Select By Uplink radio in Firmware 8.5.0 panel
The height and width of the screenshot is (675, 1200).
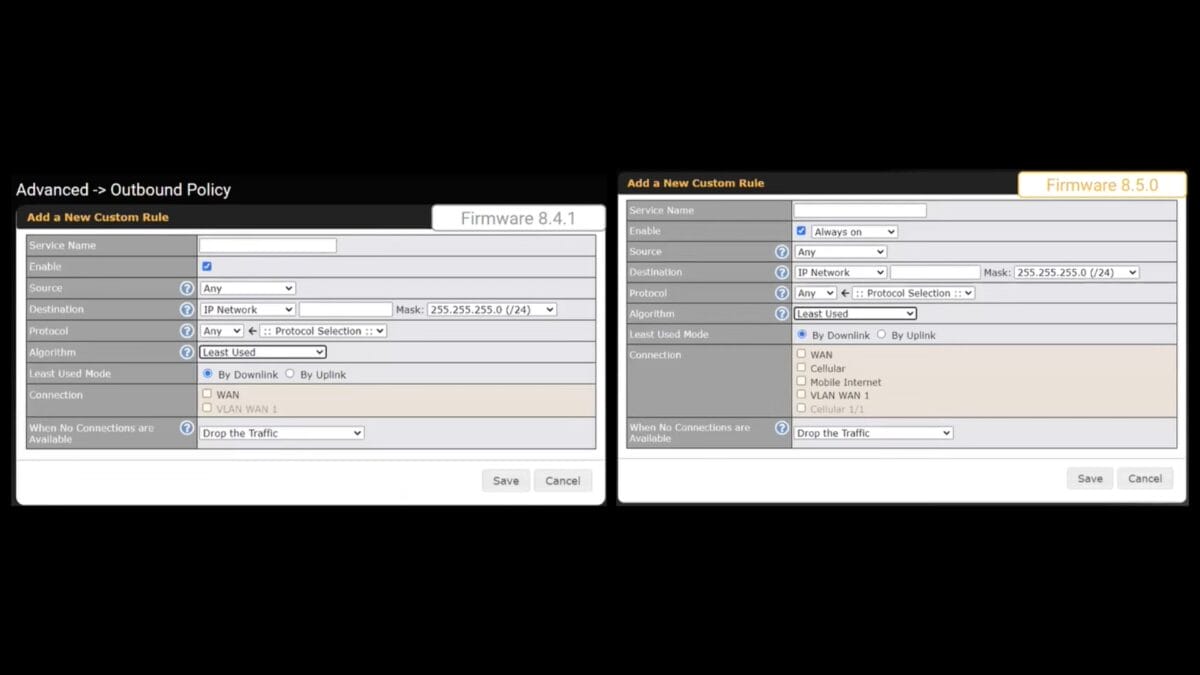pyautogui.click(x=881, y=335)
